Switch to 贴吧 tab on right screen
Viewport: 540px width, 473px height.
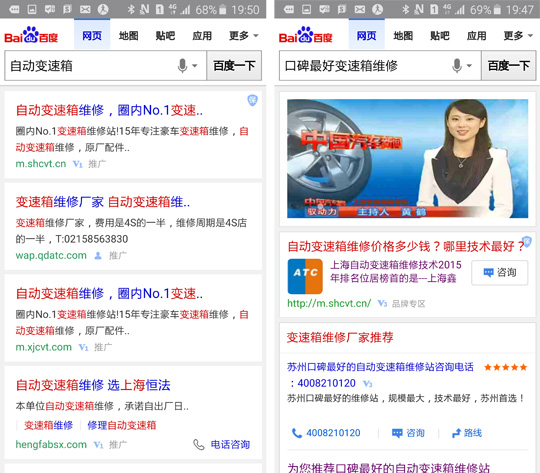(440, 35)
